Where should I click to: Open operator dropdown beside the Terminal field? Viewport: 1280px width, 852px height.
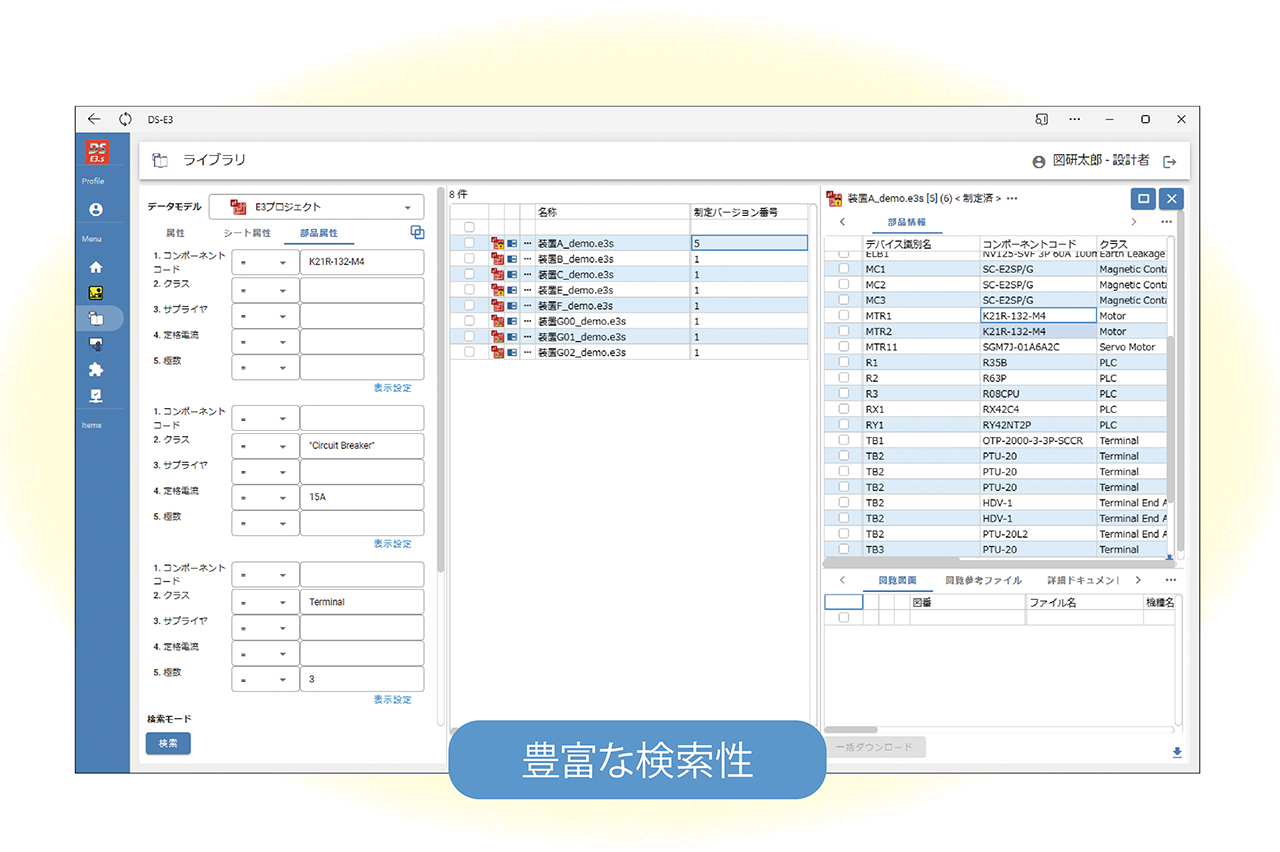pos(265,603)
